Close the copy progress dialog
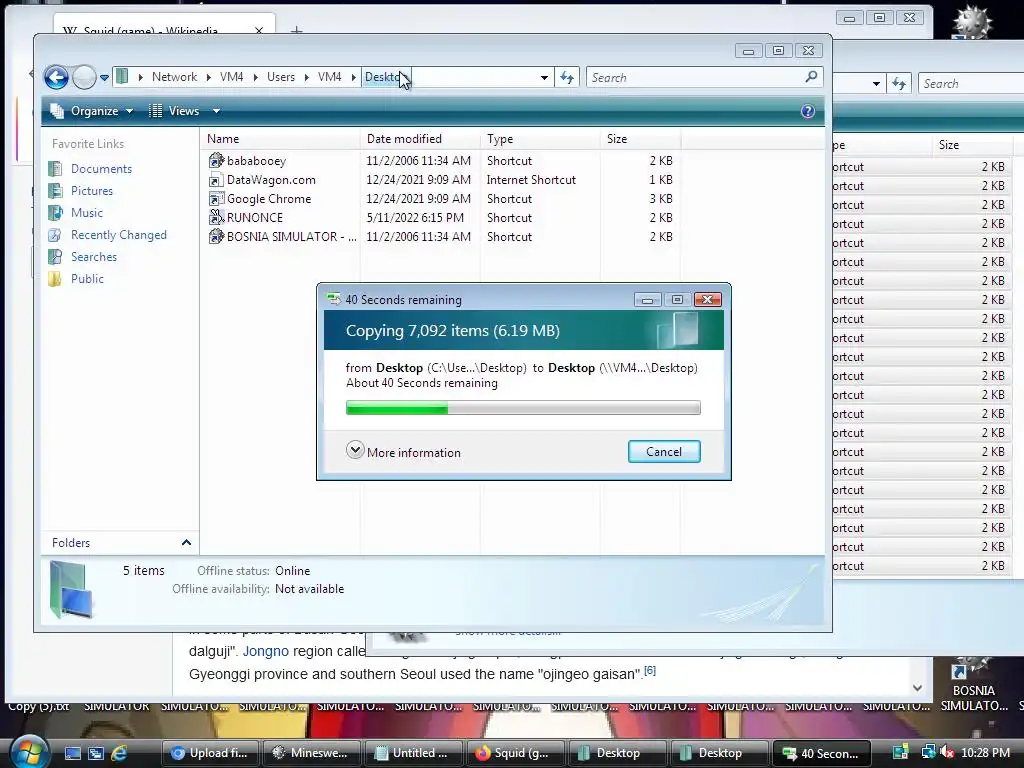Viewport: 1024px width, 768px height. pyautogui.click(x=707, y=300)
